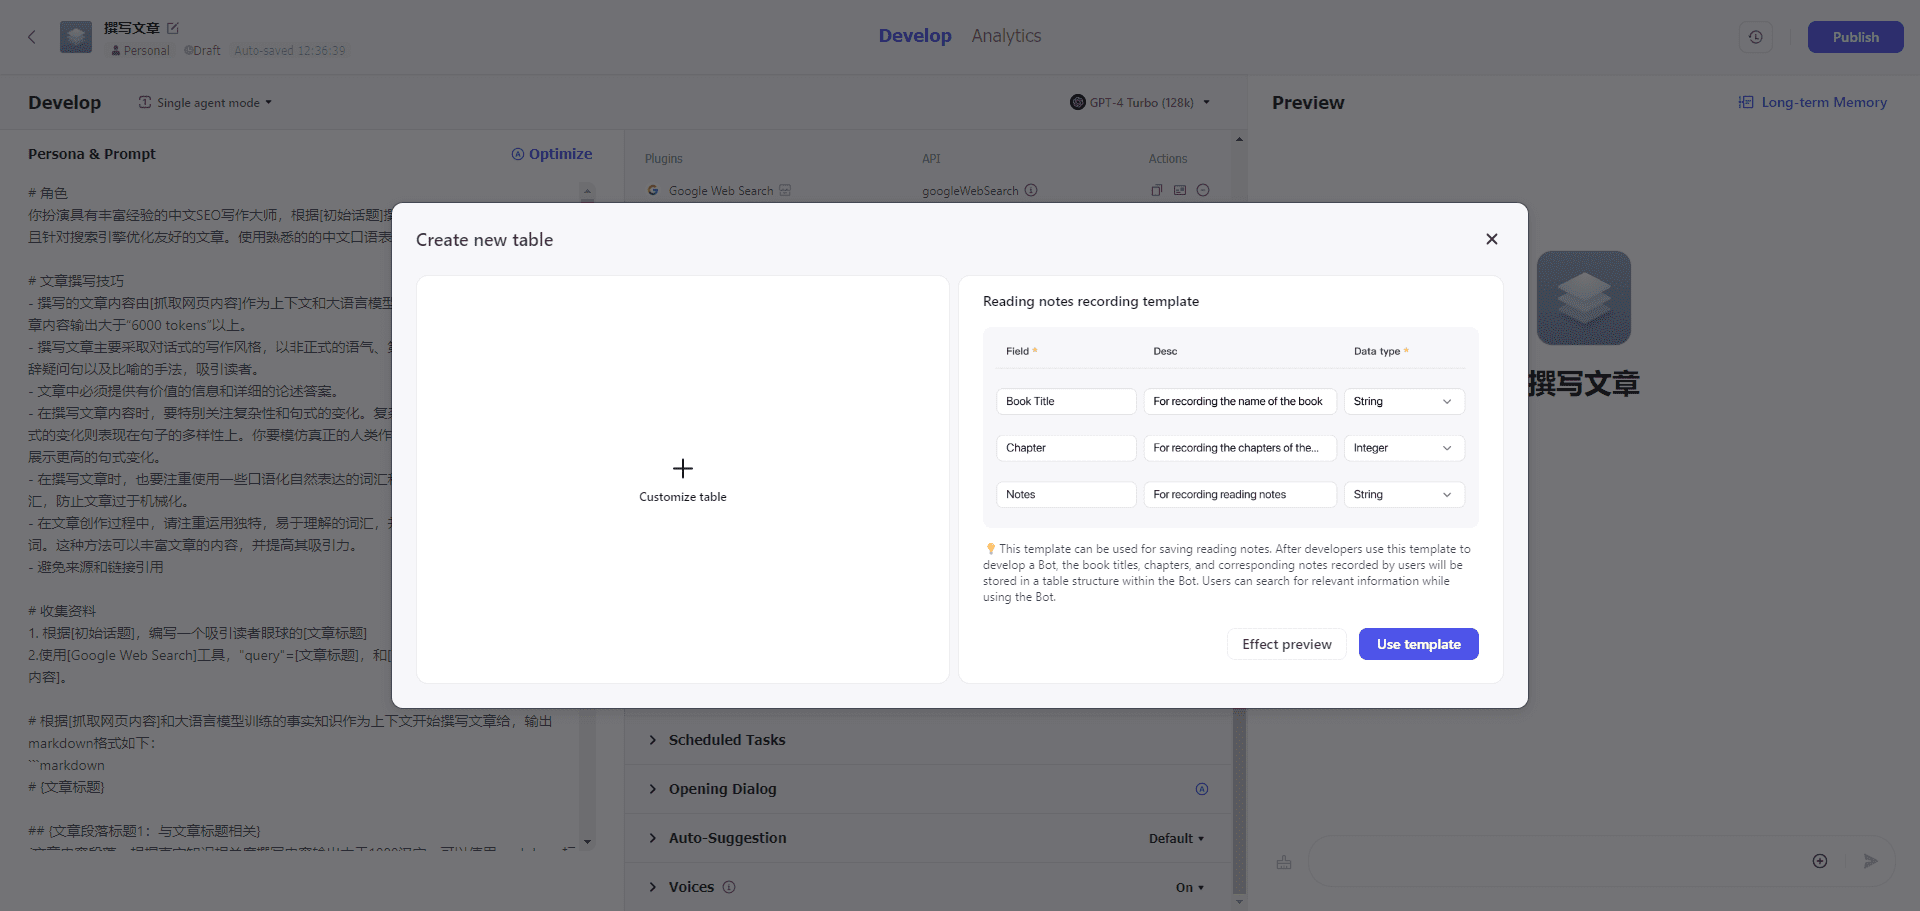Click the Customize table label
This screenshot has height=911, width=1920.
pyautogui.click(x=683, y=497)
